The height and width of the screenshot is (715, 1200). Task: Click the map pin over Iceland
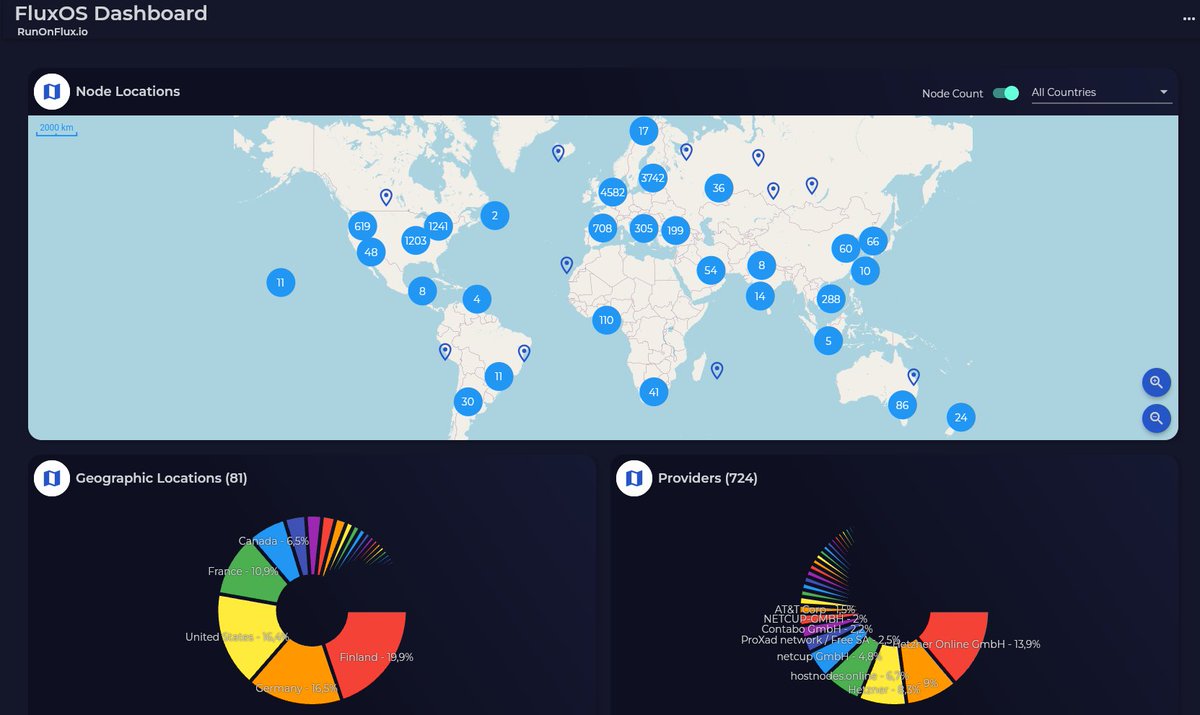pos(558,153)
